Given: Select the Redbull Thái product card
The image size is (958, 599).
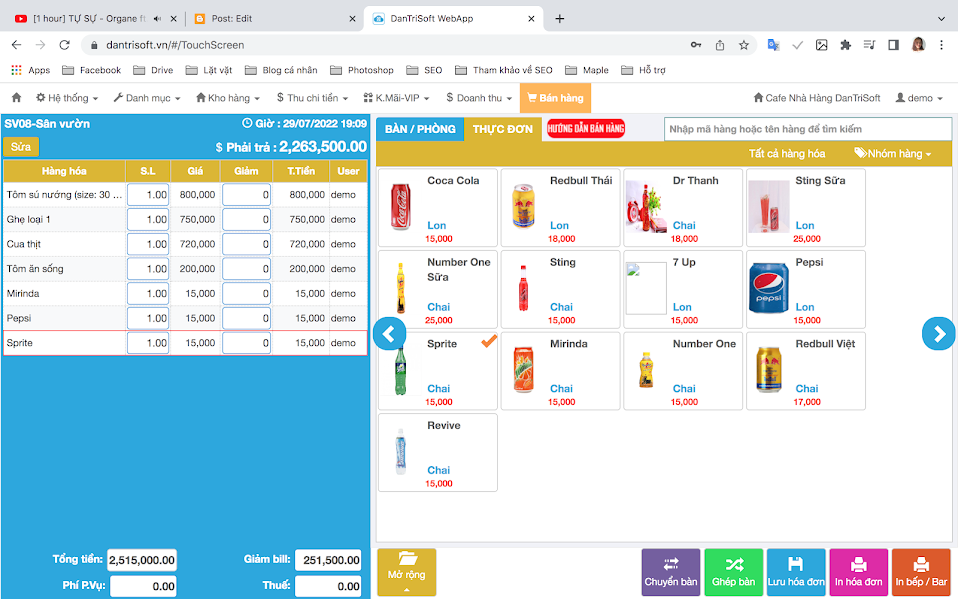Looking at the screenshot, I should [x=560, y=208].
